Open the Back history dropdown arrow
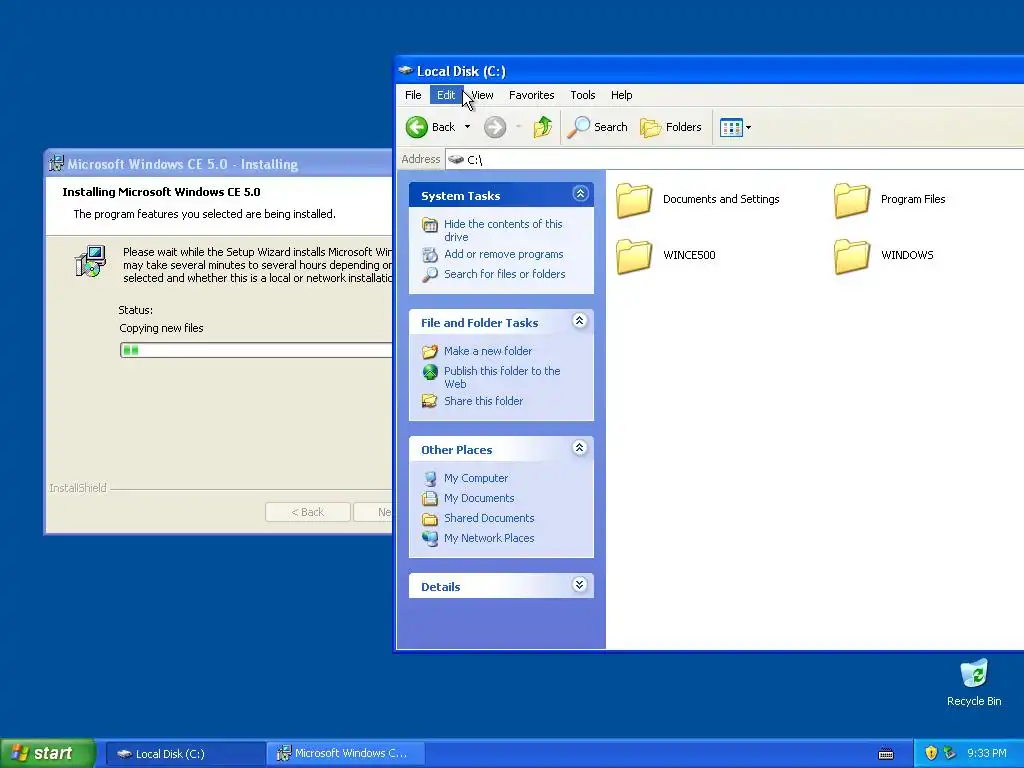Viewport: 1024px width, 768px height. click(468, 127)
